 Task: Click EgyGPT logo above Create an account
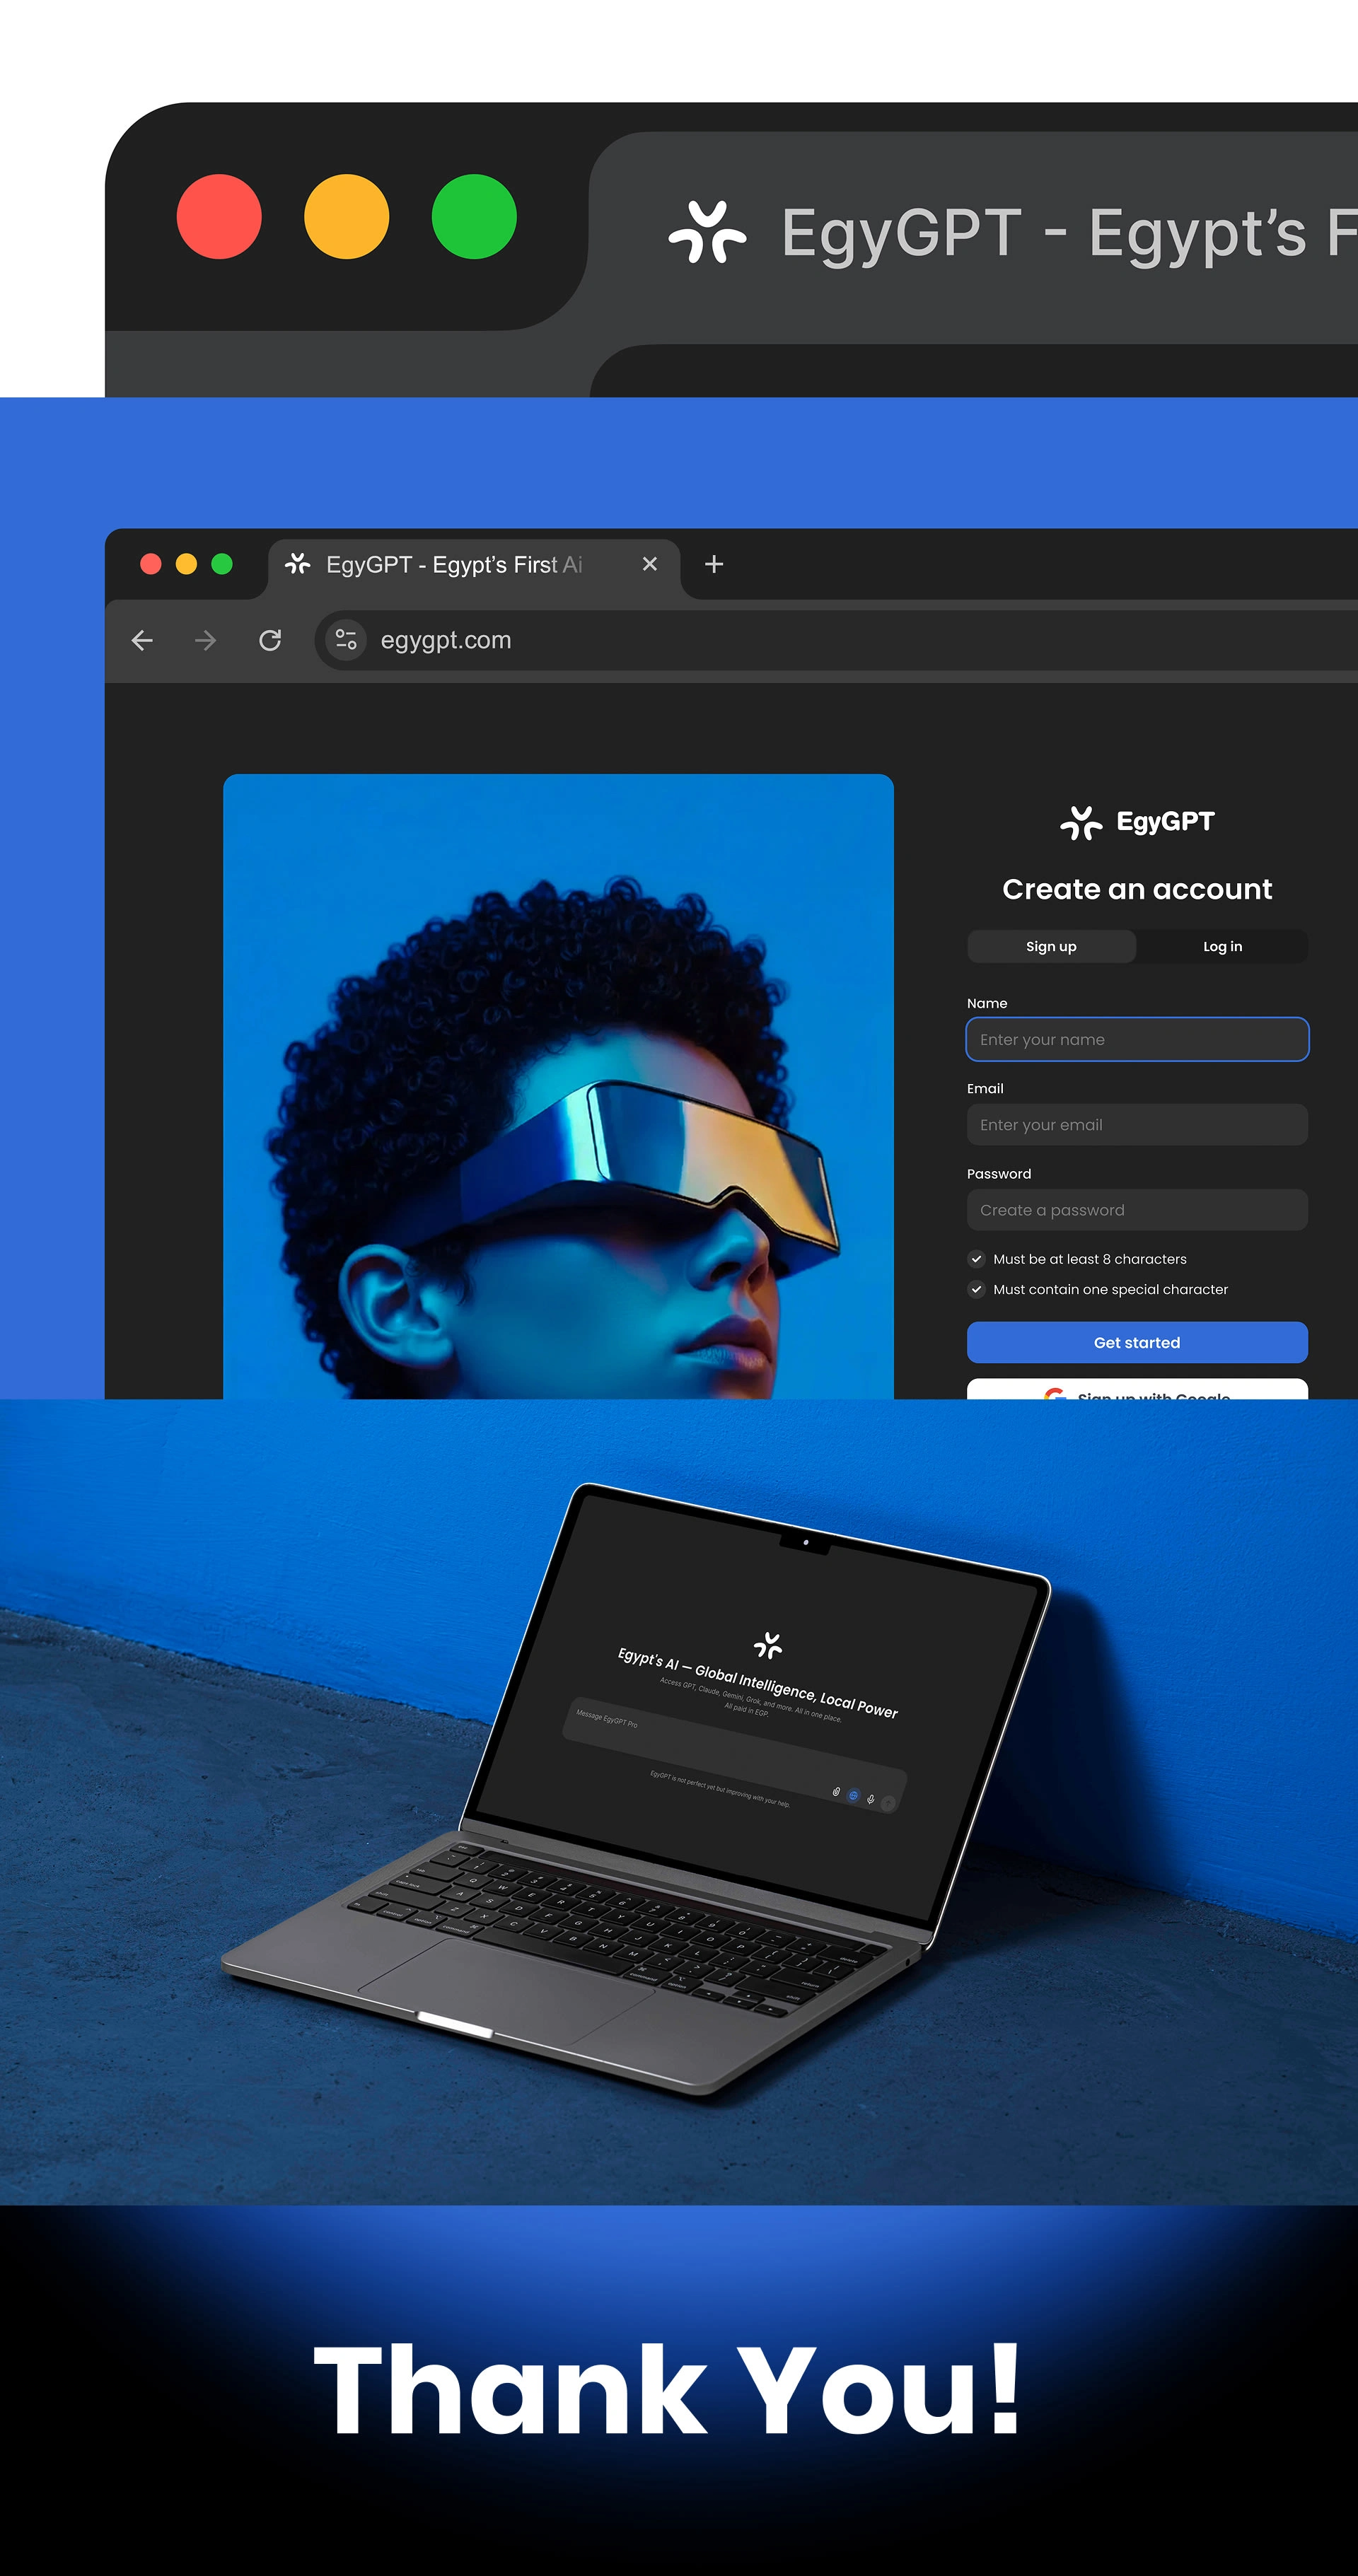1137,822
